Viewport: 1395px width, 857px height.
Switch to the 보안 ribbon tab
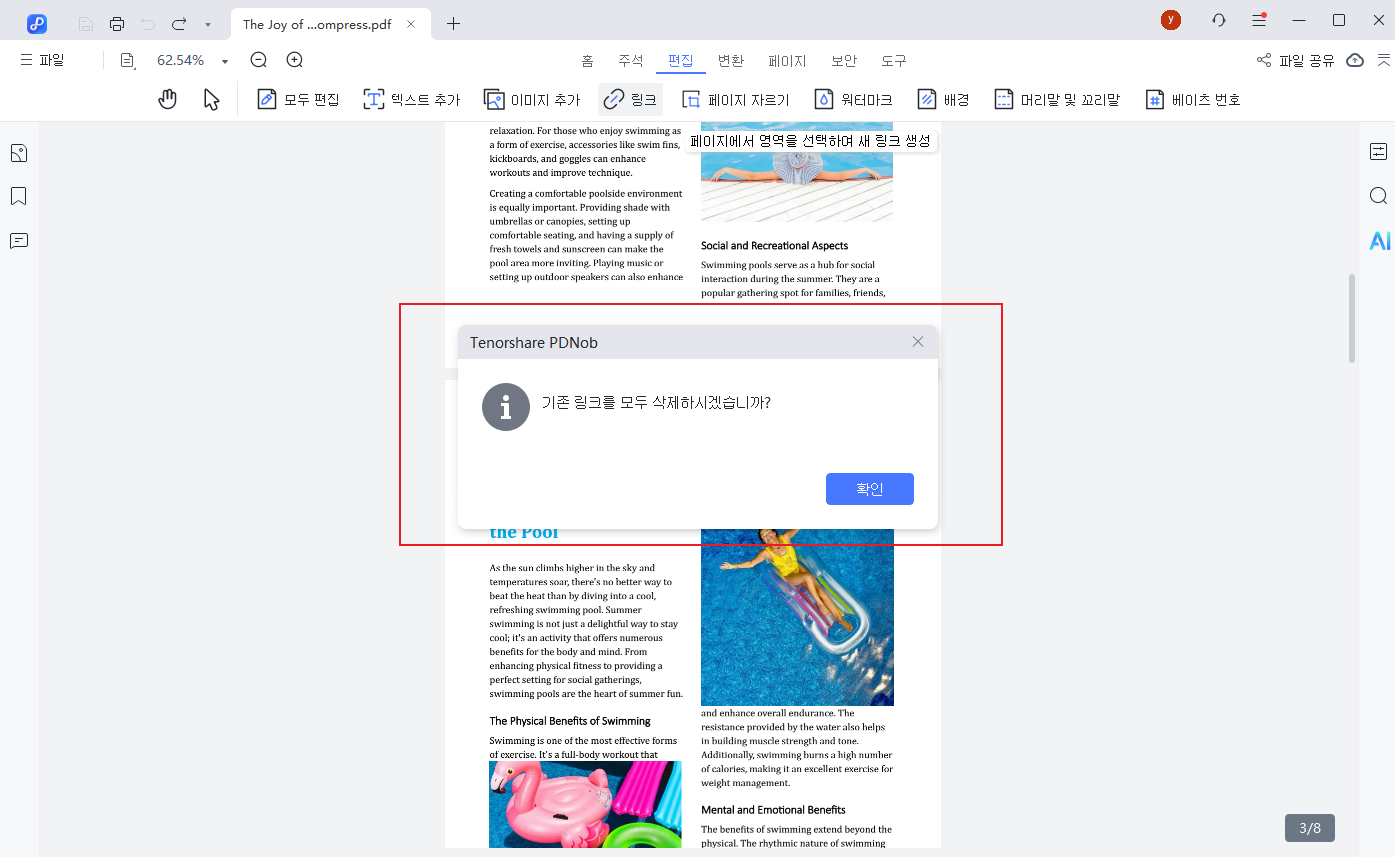click(843, 60)
